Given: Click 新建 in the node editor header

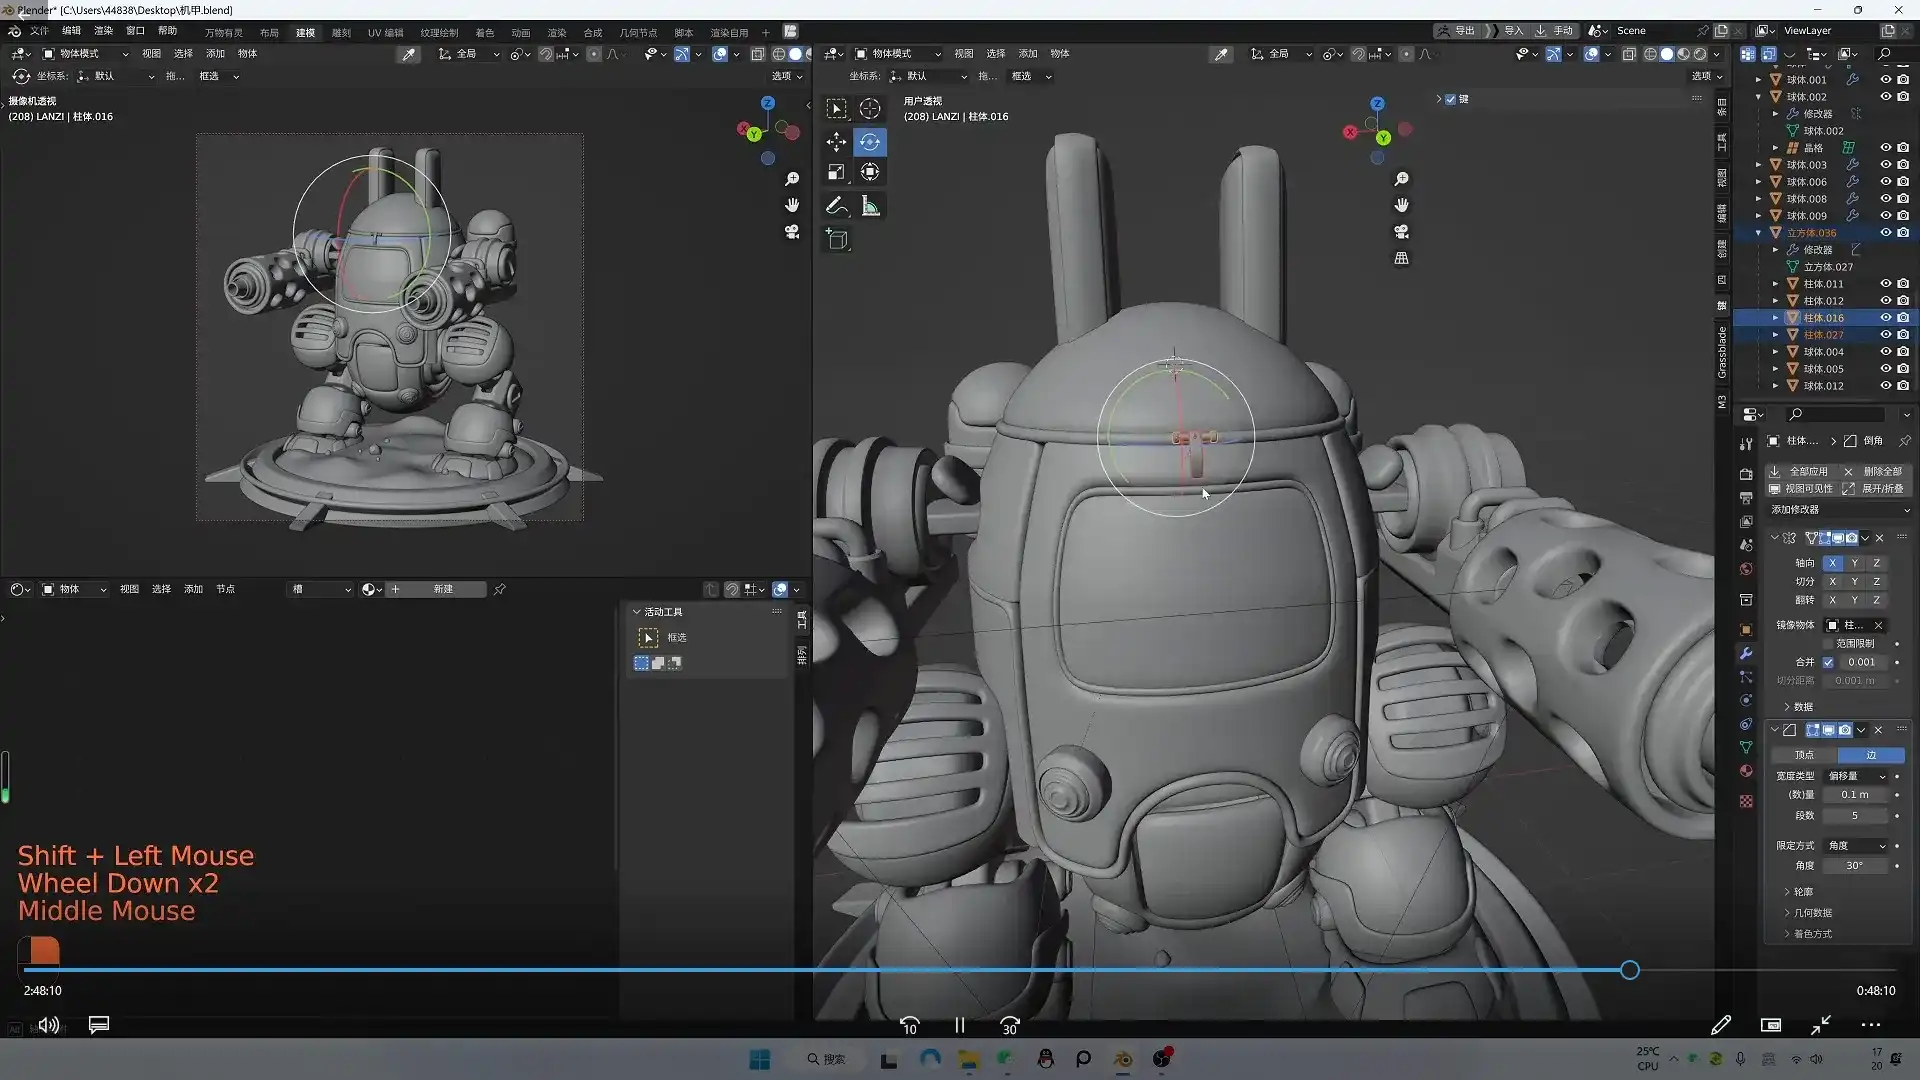Looking at the screenshot, I should point(443,590).
